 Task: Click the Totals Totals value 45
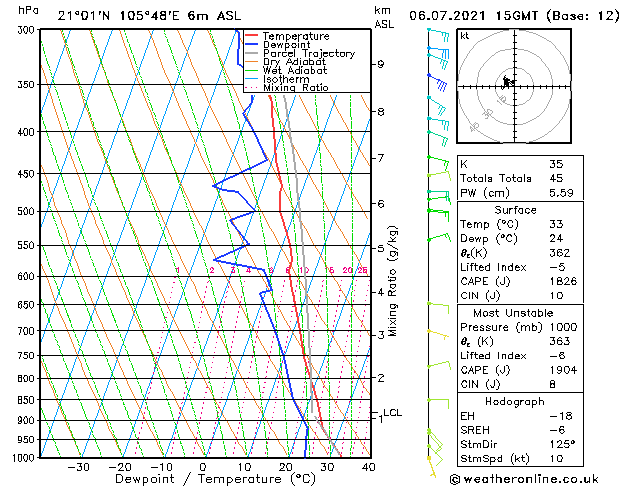tap(556, 178)
